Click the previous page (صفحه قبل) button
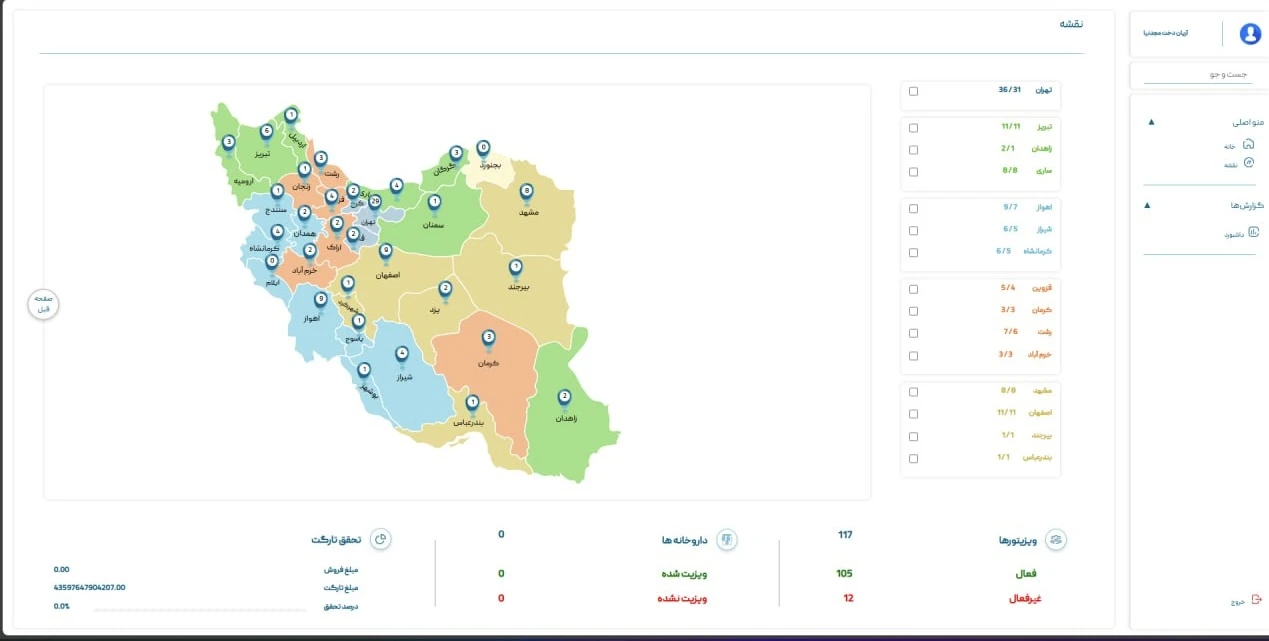The height and width of the screenshot is (641, 1269). [43, 303]
